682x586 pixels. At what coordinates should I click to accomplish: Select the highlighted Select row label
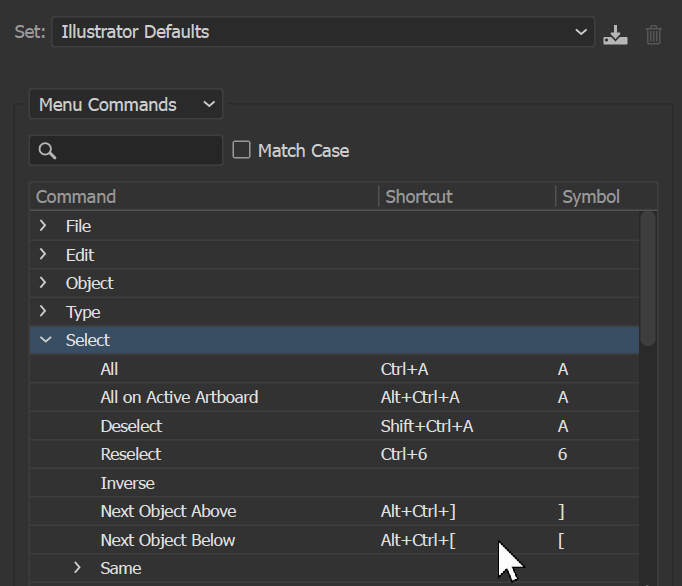tap(87, 340)
